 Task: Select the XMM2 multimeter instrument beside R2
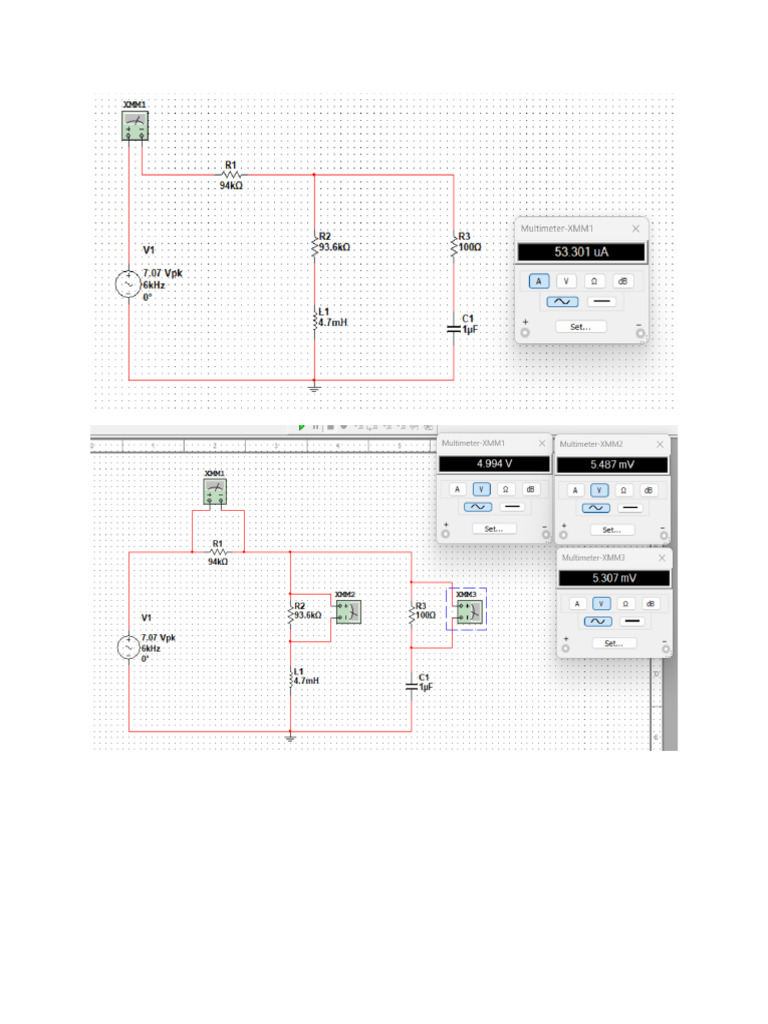(348, 612)
